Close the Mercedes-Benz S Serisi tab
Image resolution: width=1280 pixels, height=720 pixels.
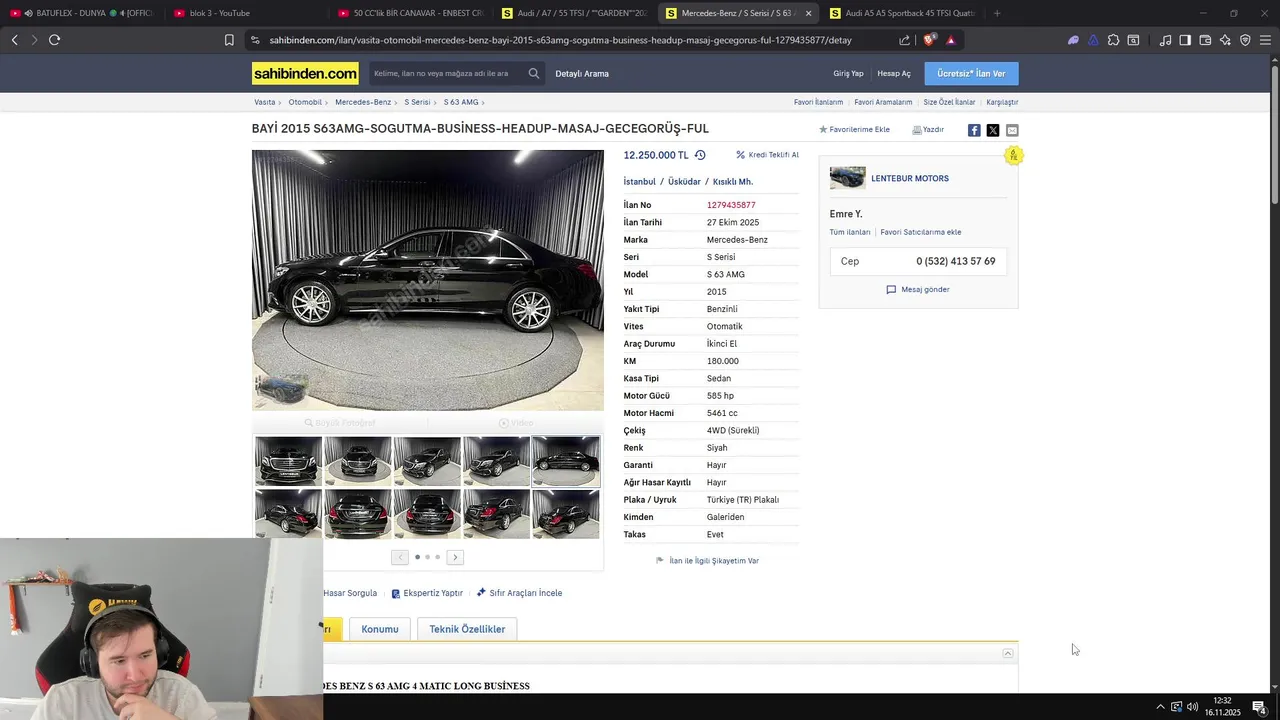click(x=808, y=13)
